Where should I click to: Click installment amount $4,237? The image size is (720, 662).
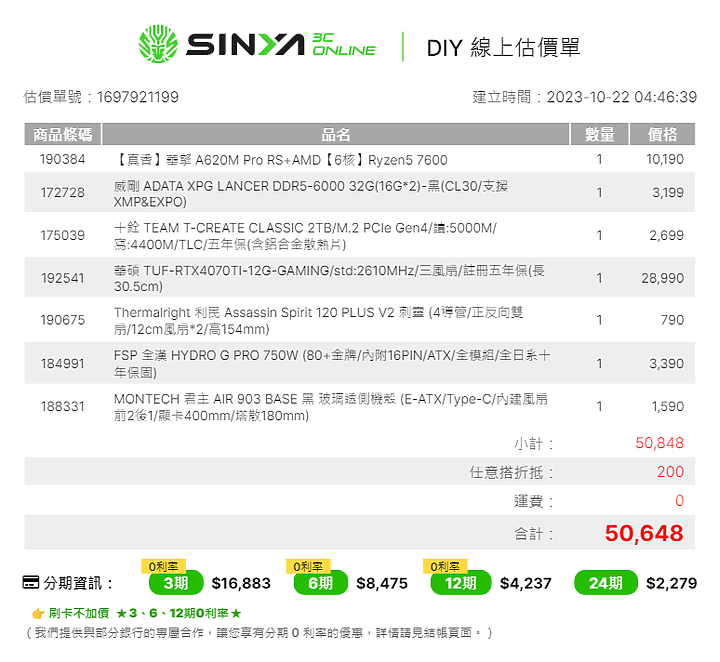point(526,583)
